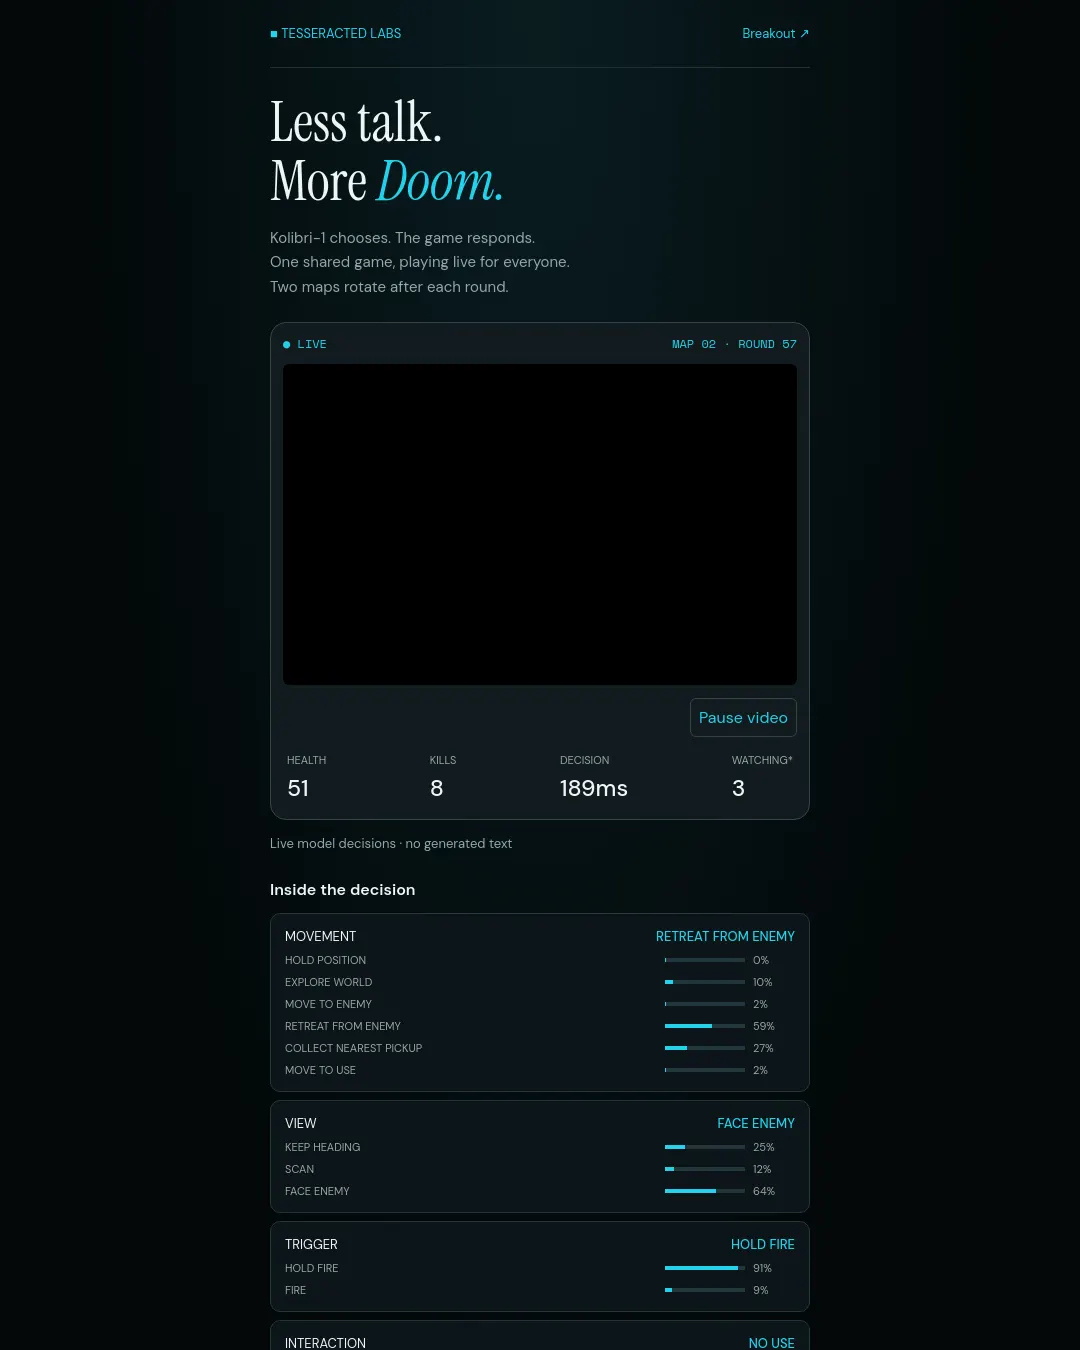Screen dimensions: 1080x1350
Task: Click the EXPLORE WORLD row label
Action: [x=328, y=982]
